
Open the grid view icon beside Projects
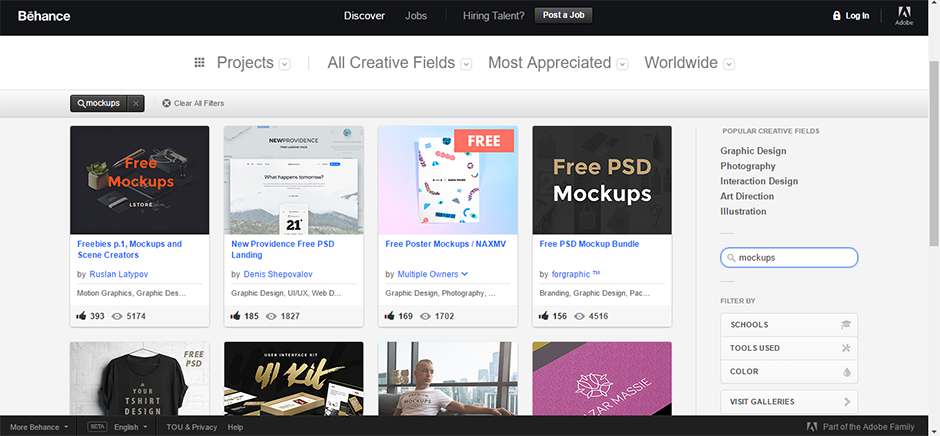[200, 62]
